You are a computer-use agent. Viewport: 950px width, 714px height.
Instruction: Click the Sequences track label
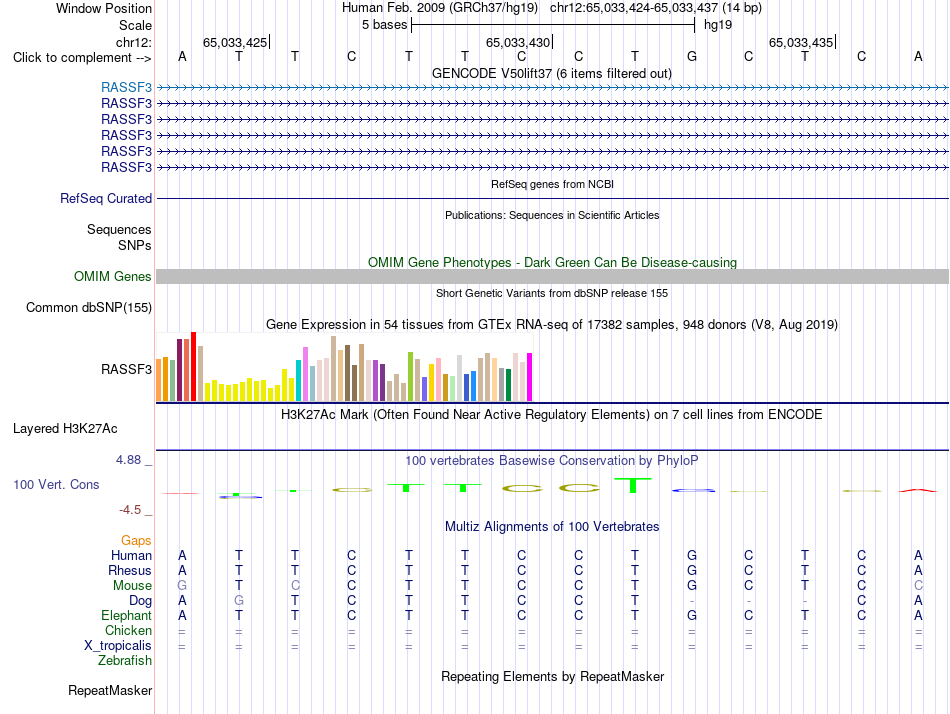[x=119, y=229]
